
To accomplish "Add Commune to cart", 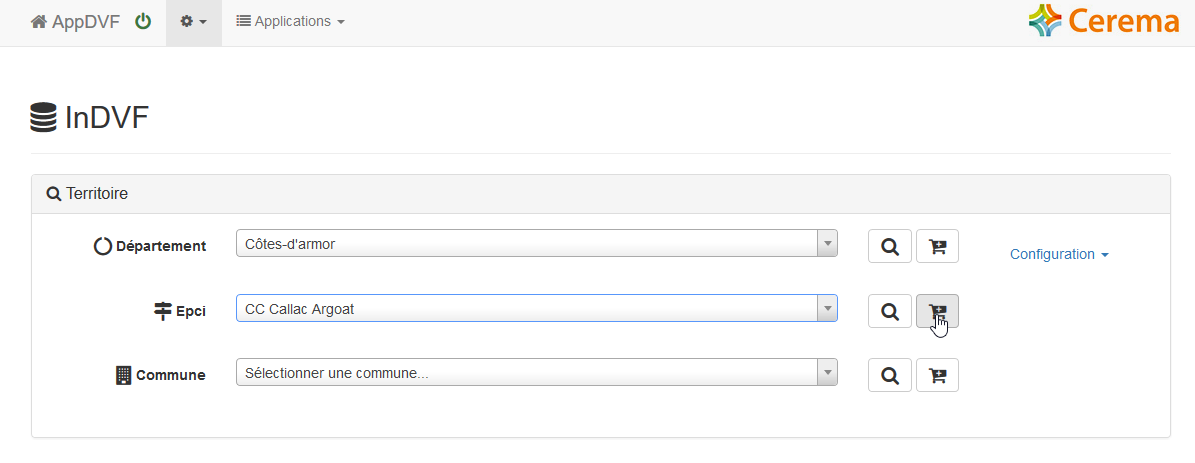I will click(x=937, y=375).
